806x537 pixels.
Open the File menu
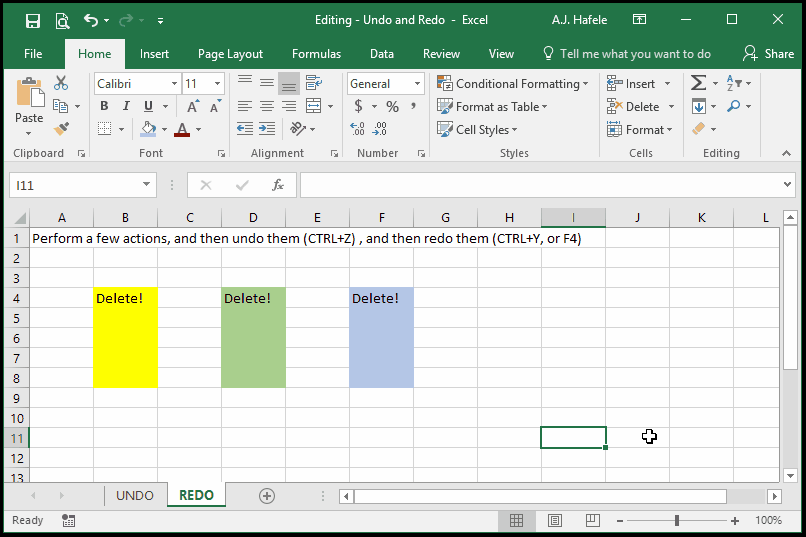(x=33, y=54)
